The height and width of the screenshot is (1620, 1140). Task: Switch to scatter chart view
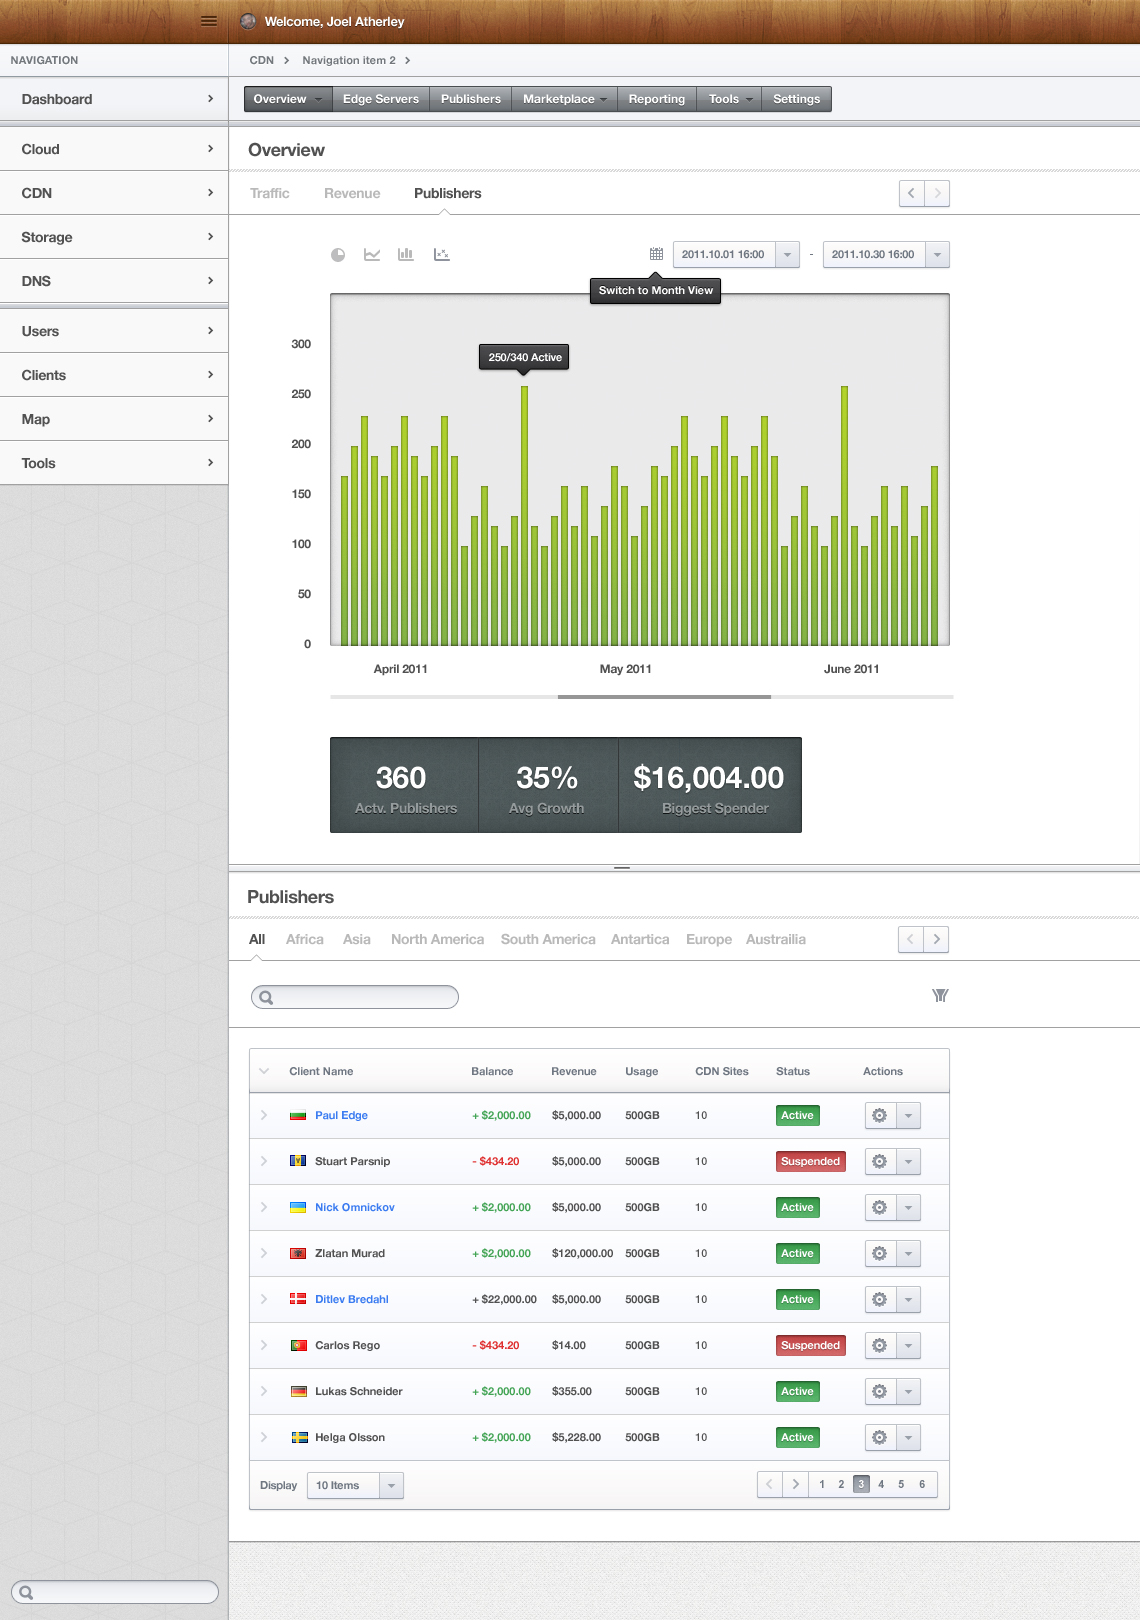(441, 255)
